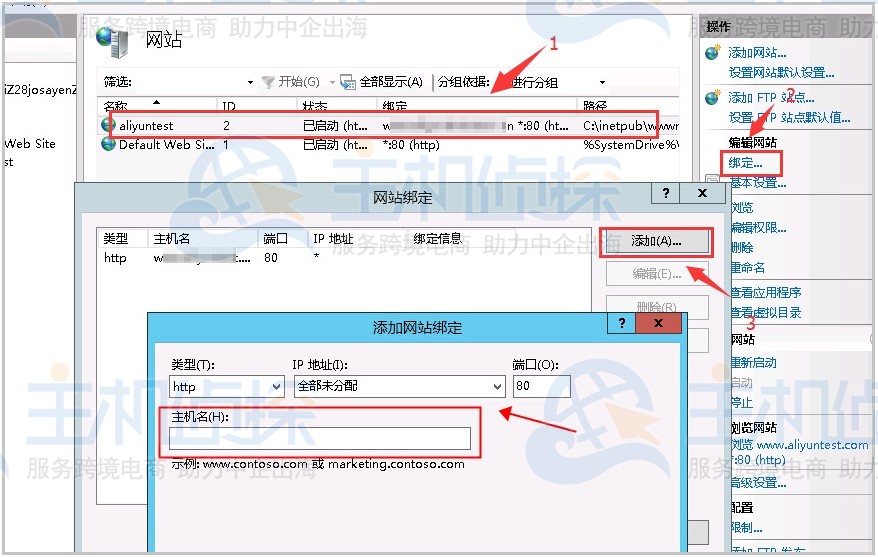This screenshot has height=557, width=878.
Task: Click the 设置 FTP 站点默认值... link
Action: pos(789,118)
